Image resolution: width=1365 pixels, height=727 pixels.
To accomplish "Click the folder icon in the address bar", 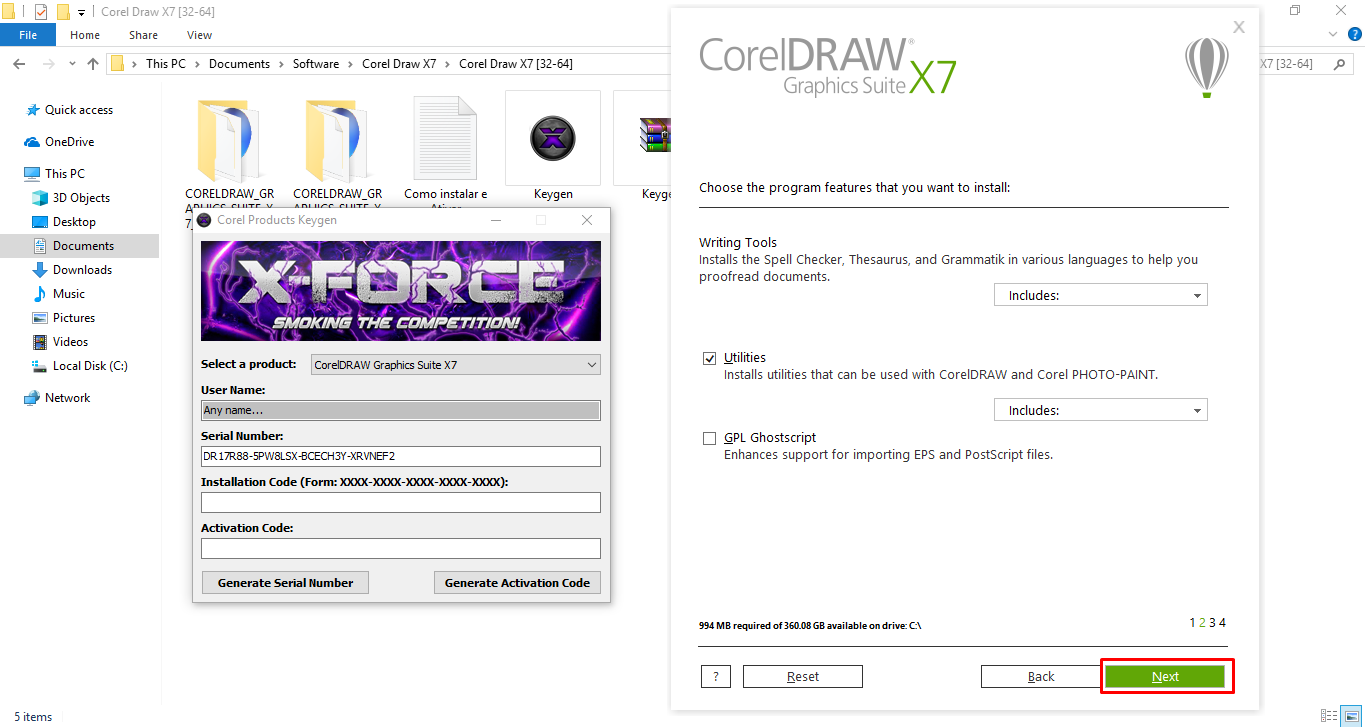I will tap(118, 64).
